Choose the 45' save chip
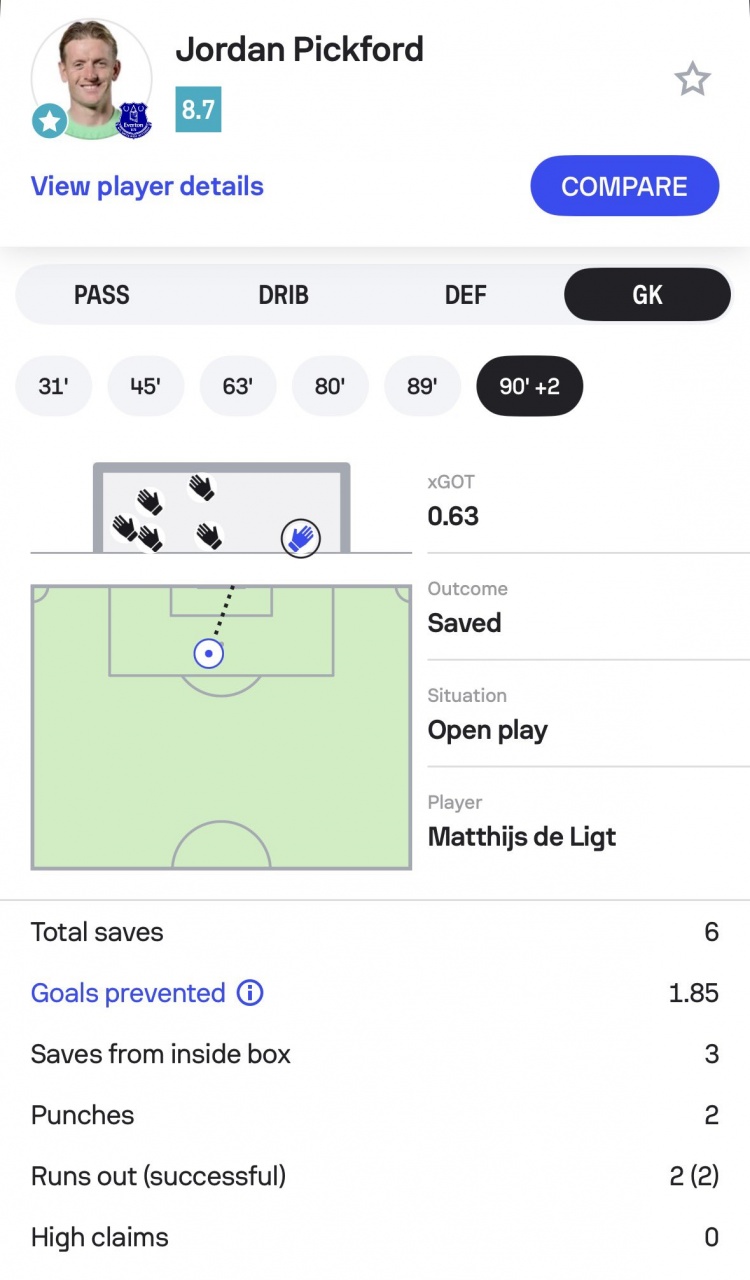 tap(145, 386)
